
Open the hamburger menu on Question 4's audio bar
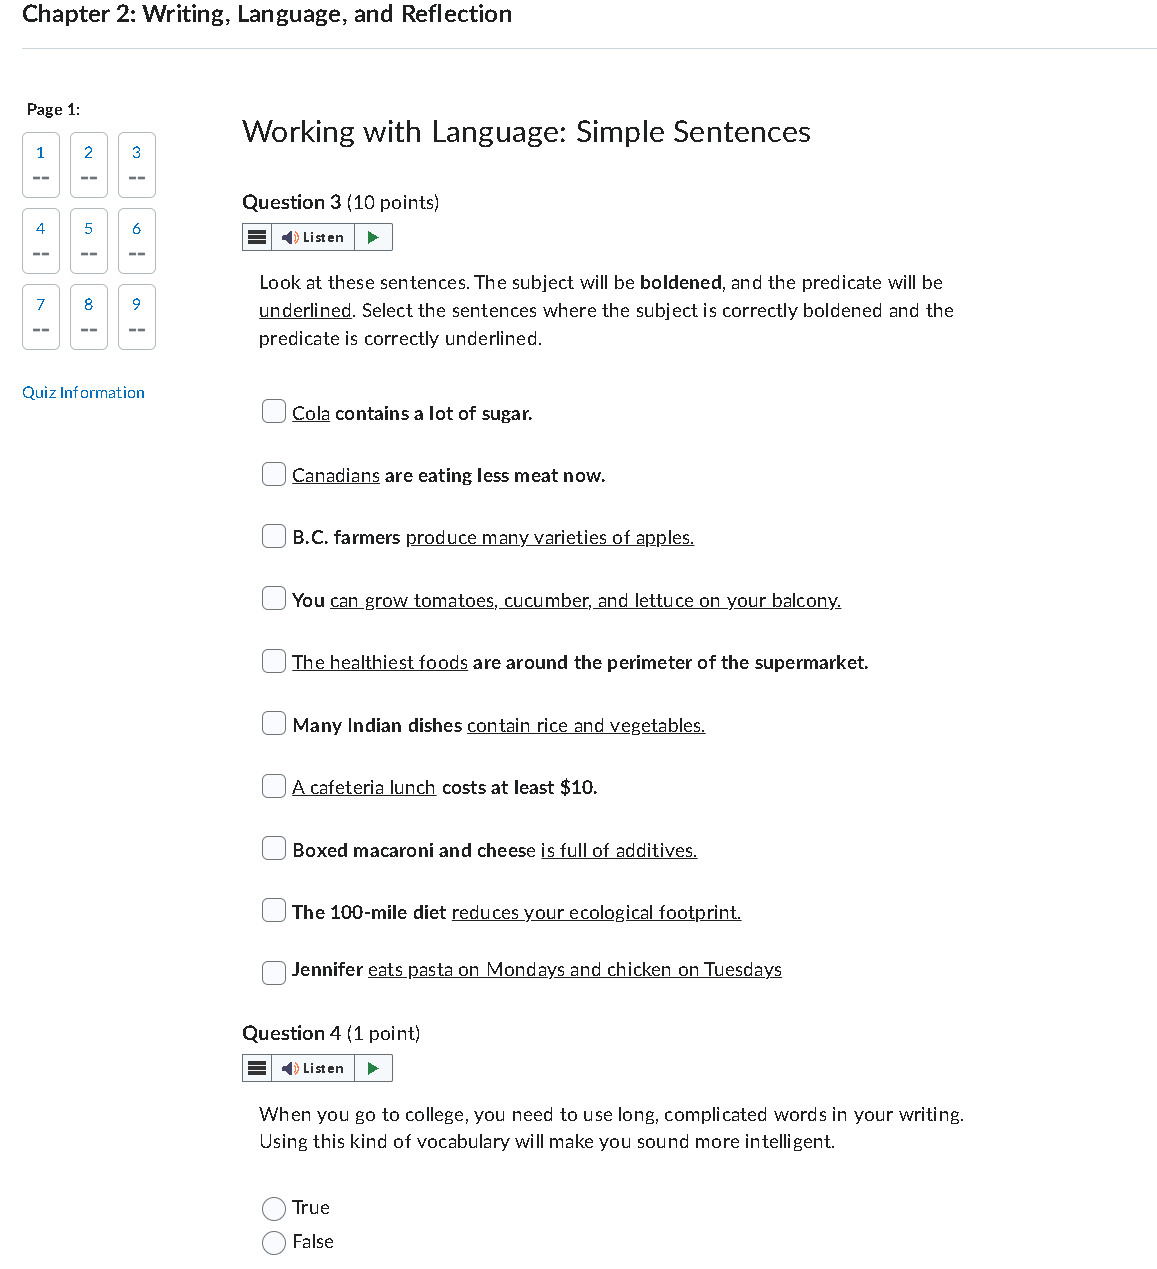point(256,1068)
